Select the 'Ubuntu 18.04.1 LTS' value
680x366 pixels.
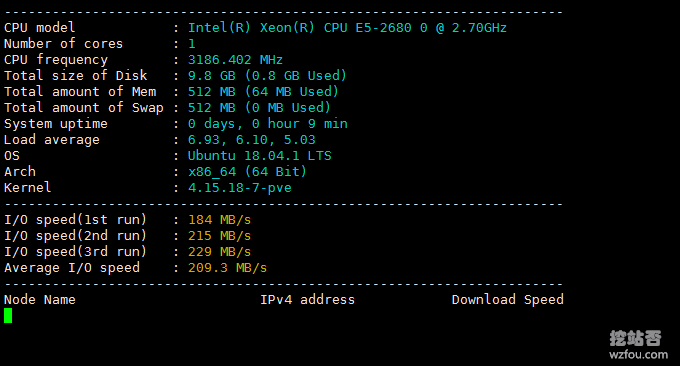[259, 156]
